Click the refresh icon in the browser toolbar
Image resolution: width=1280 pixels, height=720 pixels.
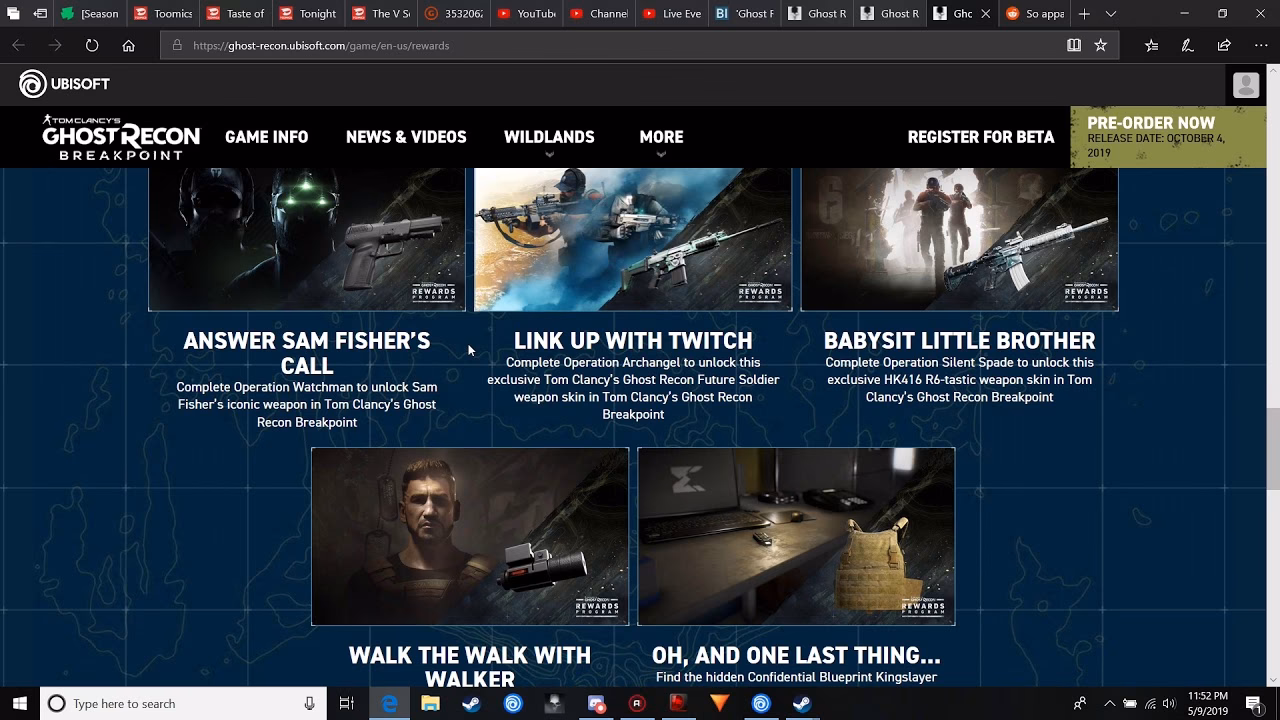click(x=91, y=45)
